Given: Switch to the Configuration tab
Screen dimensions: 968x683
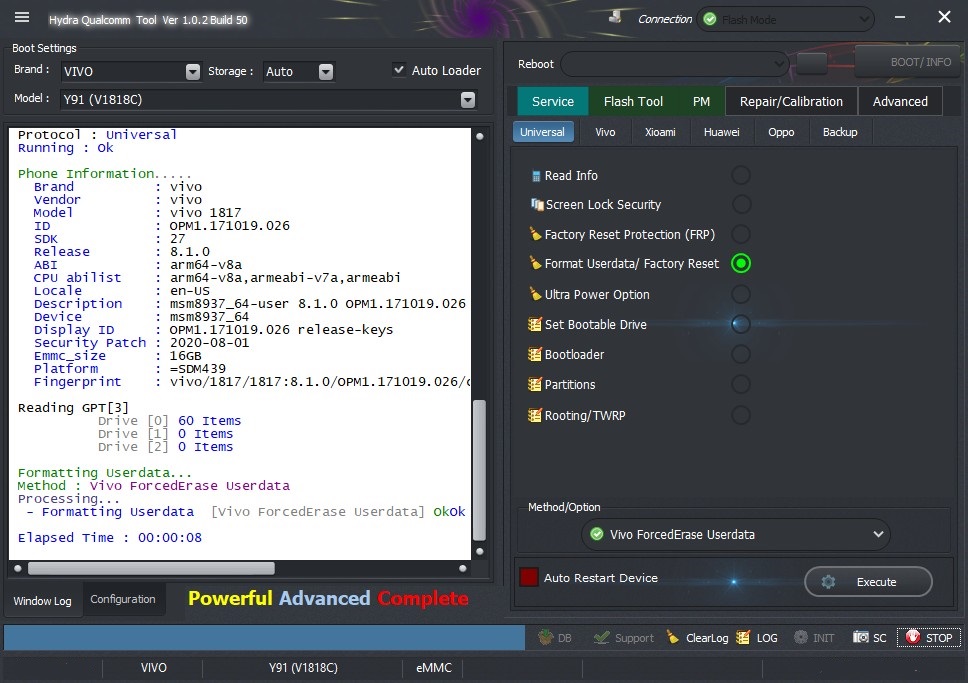Looking at the screenshot, I should (x=123, y=599).
